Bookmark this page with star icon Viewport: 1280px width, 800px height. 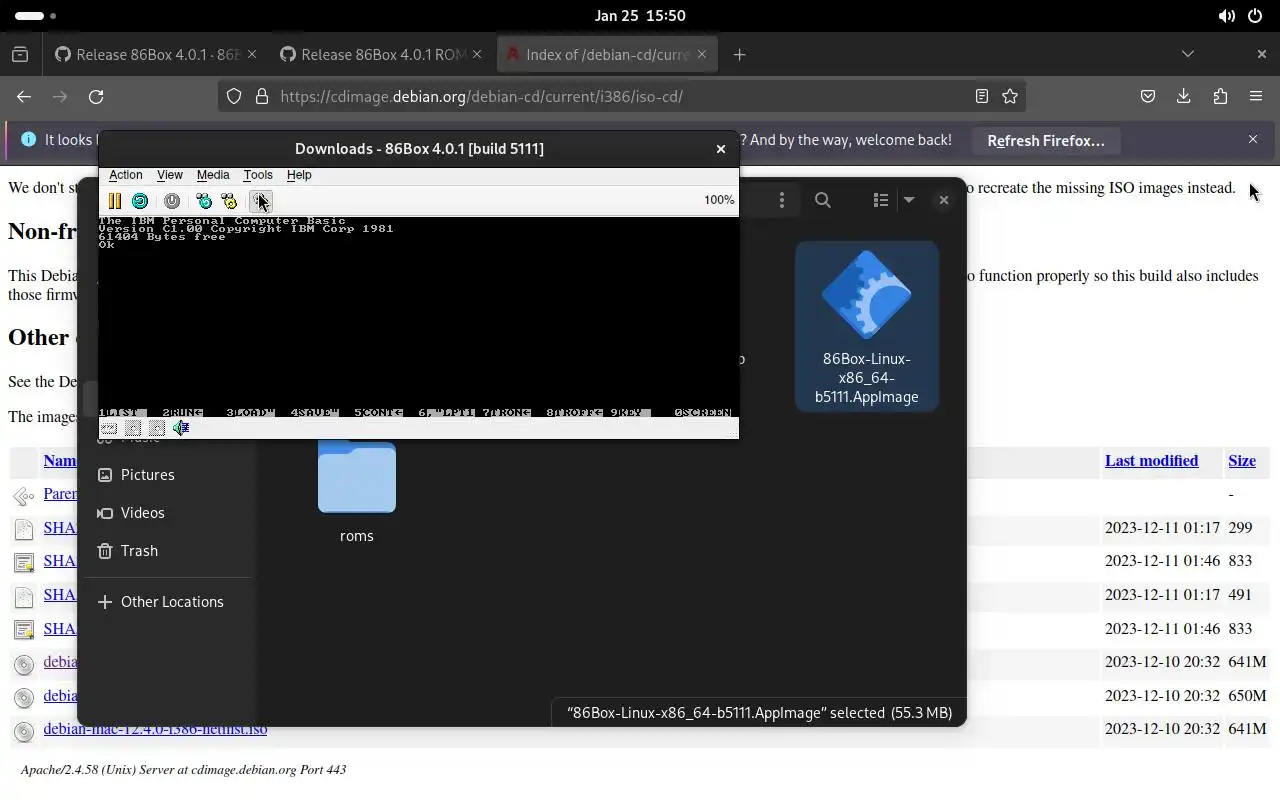pyautogui.click(x=1010, y=97)
